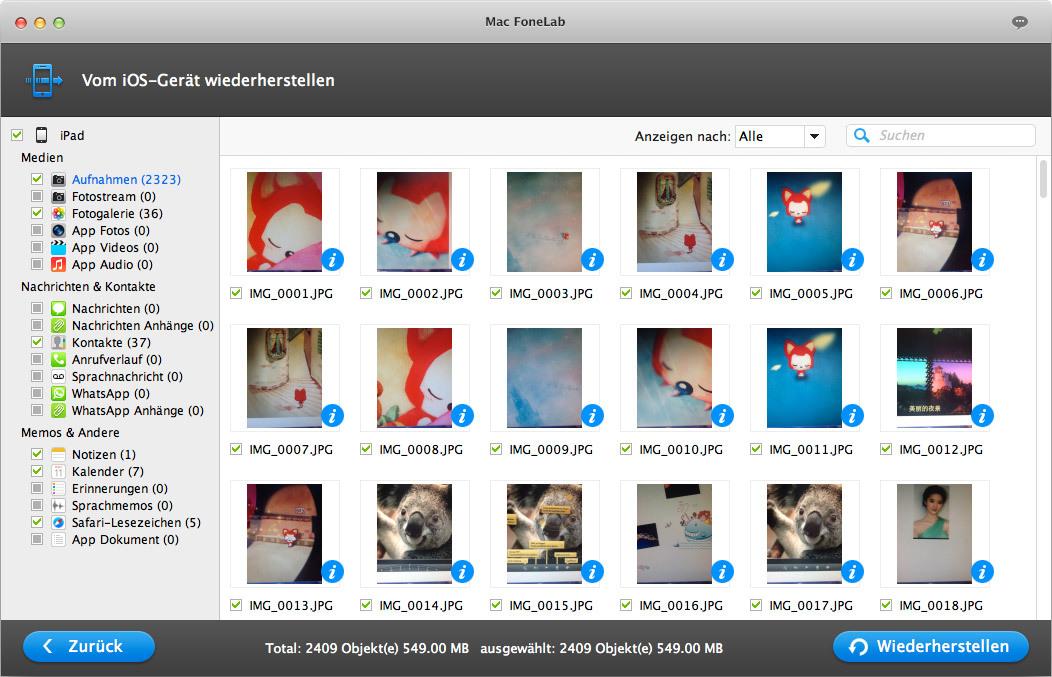Click the Sprachmemos (0) label

122,505
